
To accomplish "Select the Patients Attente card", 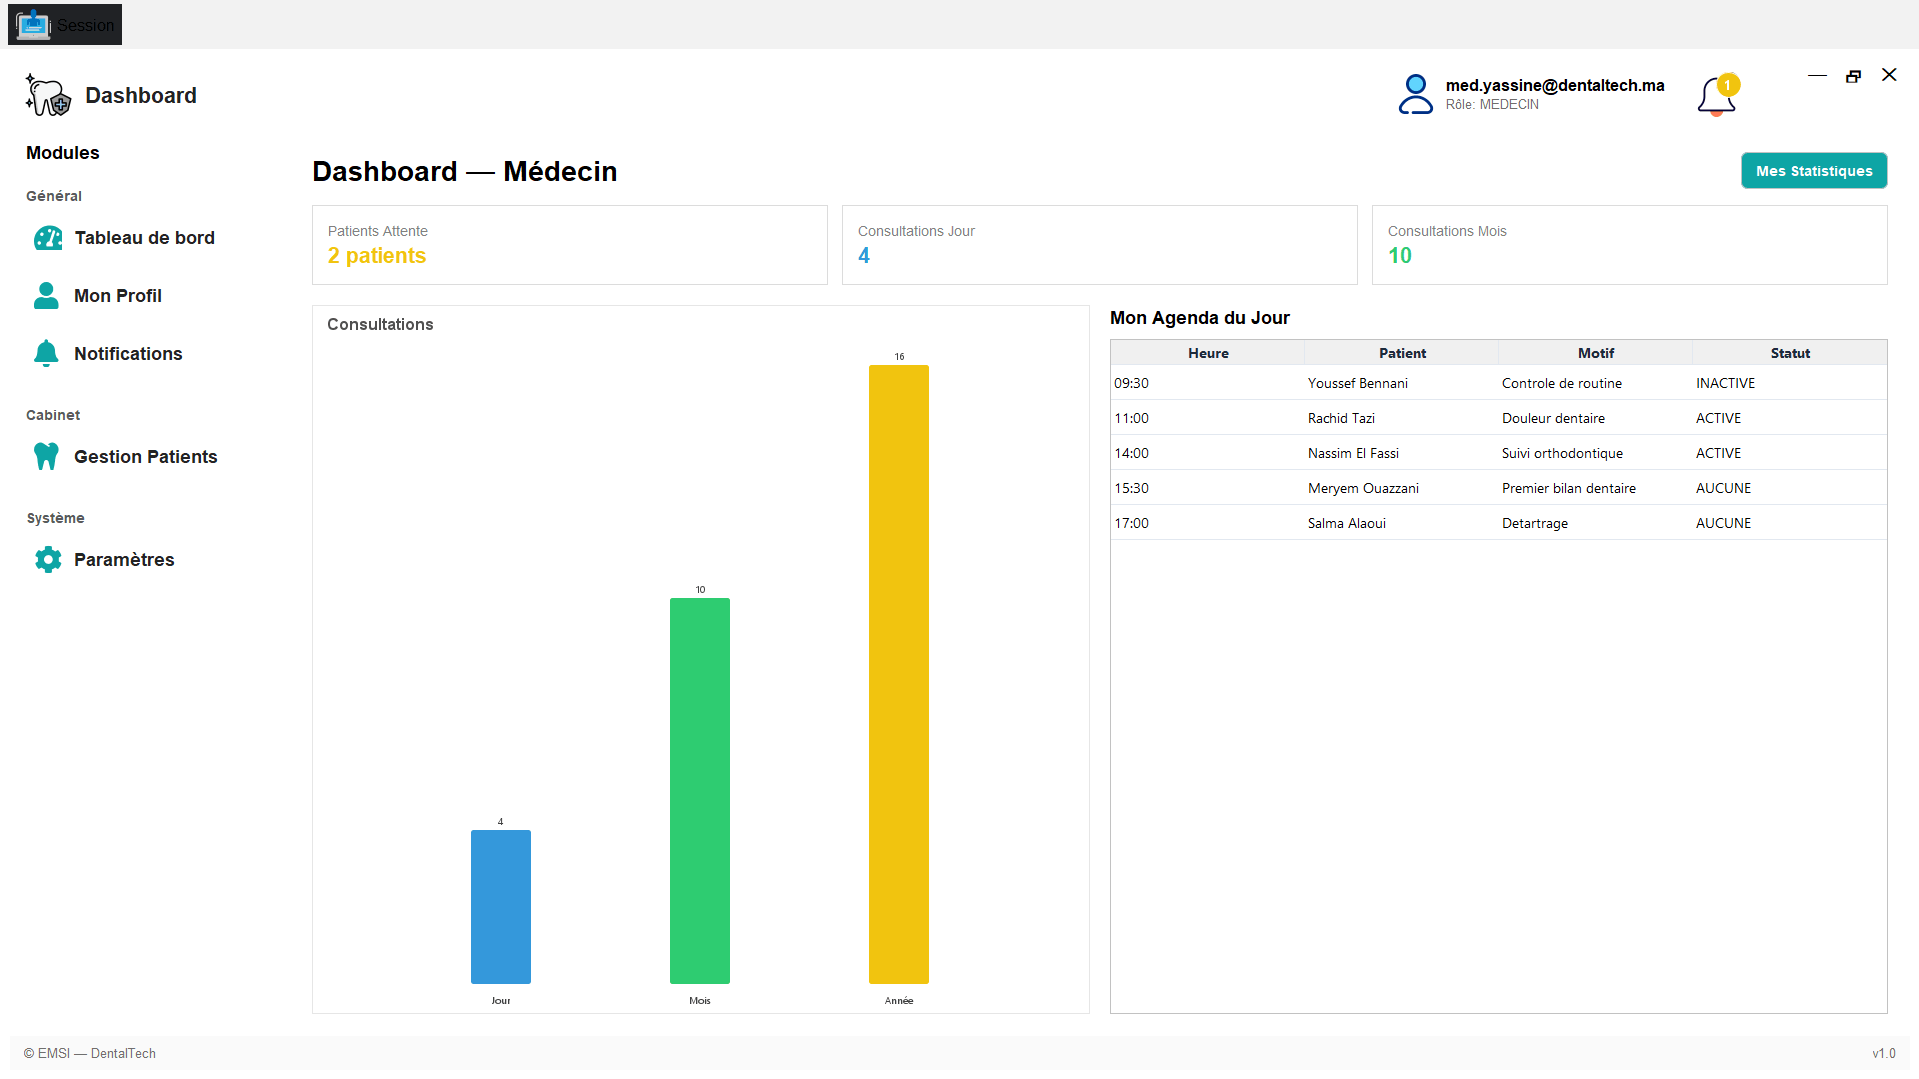I will (x=570, y=245).
